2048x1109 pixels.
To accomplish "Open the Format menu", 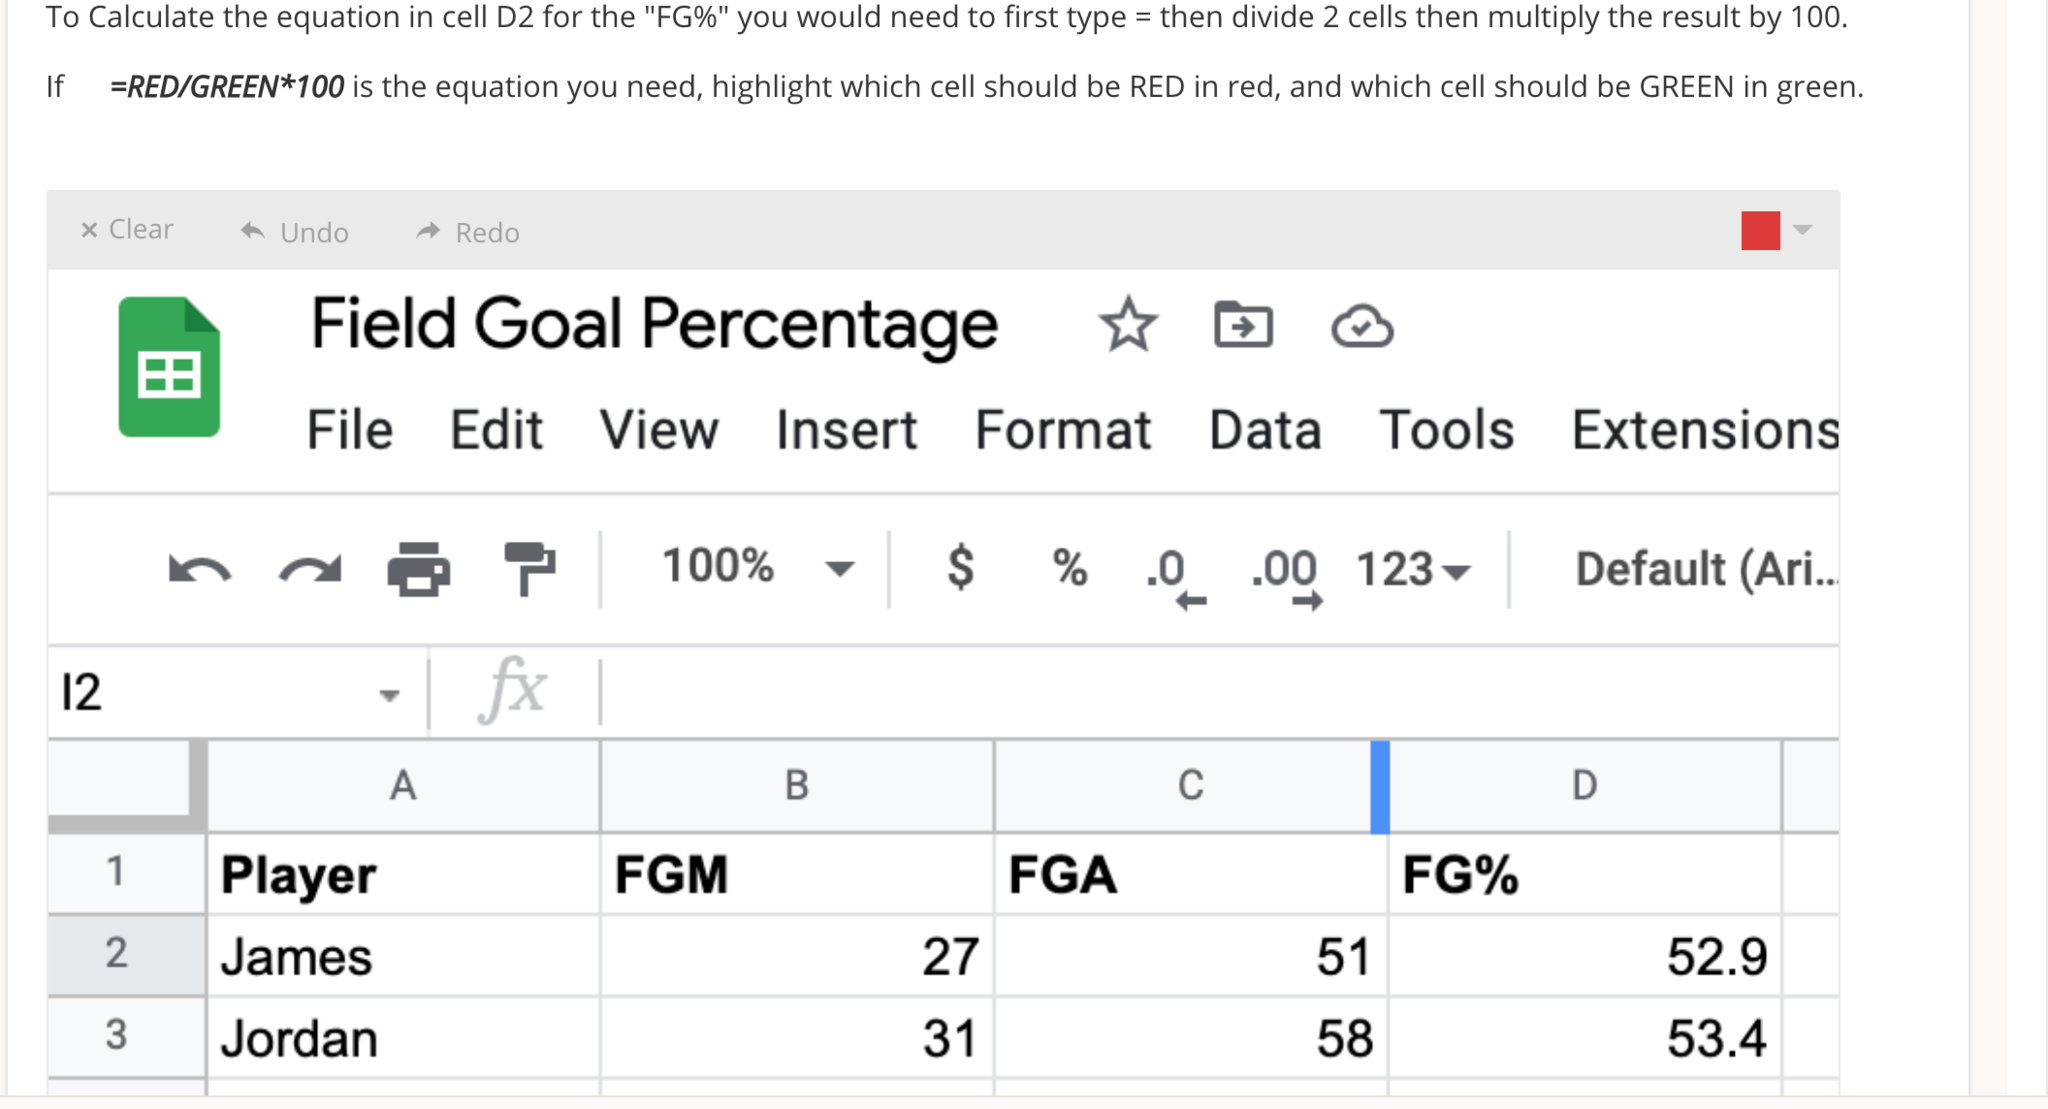I will (x=1063, y=430).
